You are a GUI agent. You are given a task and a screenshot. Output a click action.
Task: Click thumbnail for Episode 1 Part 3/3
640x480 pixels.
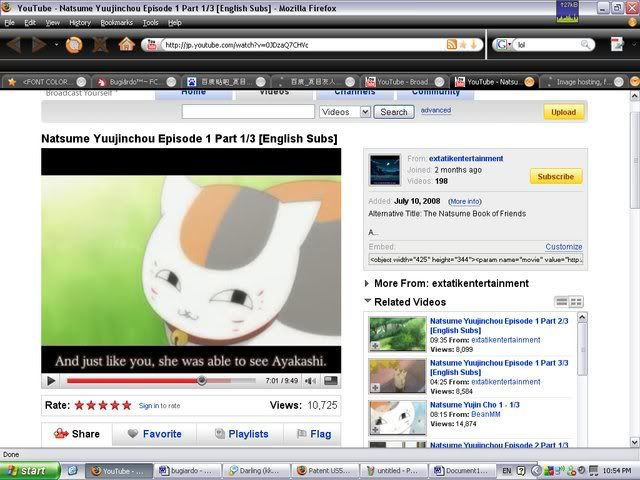click(397, 376)
